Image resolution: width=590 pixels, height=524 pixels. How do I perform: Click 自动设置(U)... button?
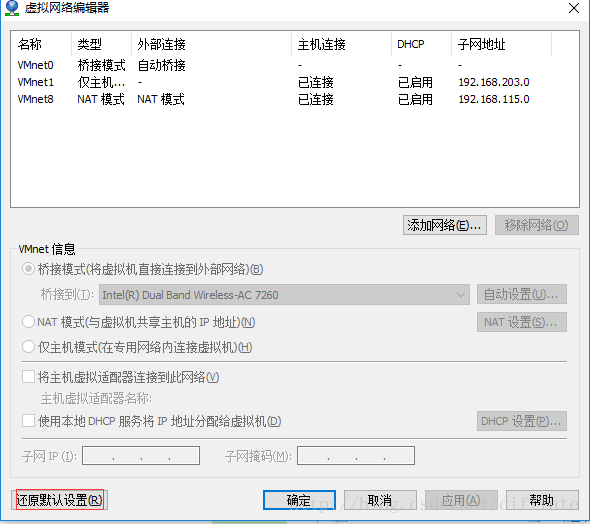coord(522,294)
